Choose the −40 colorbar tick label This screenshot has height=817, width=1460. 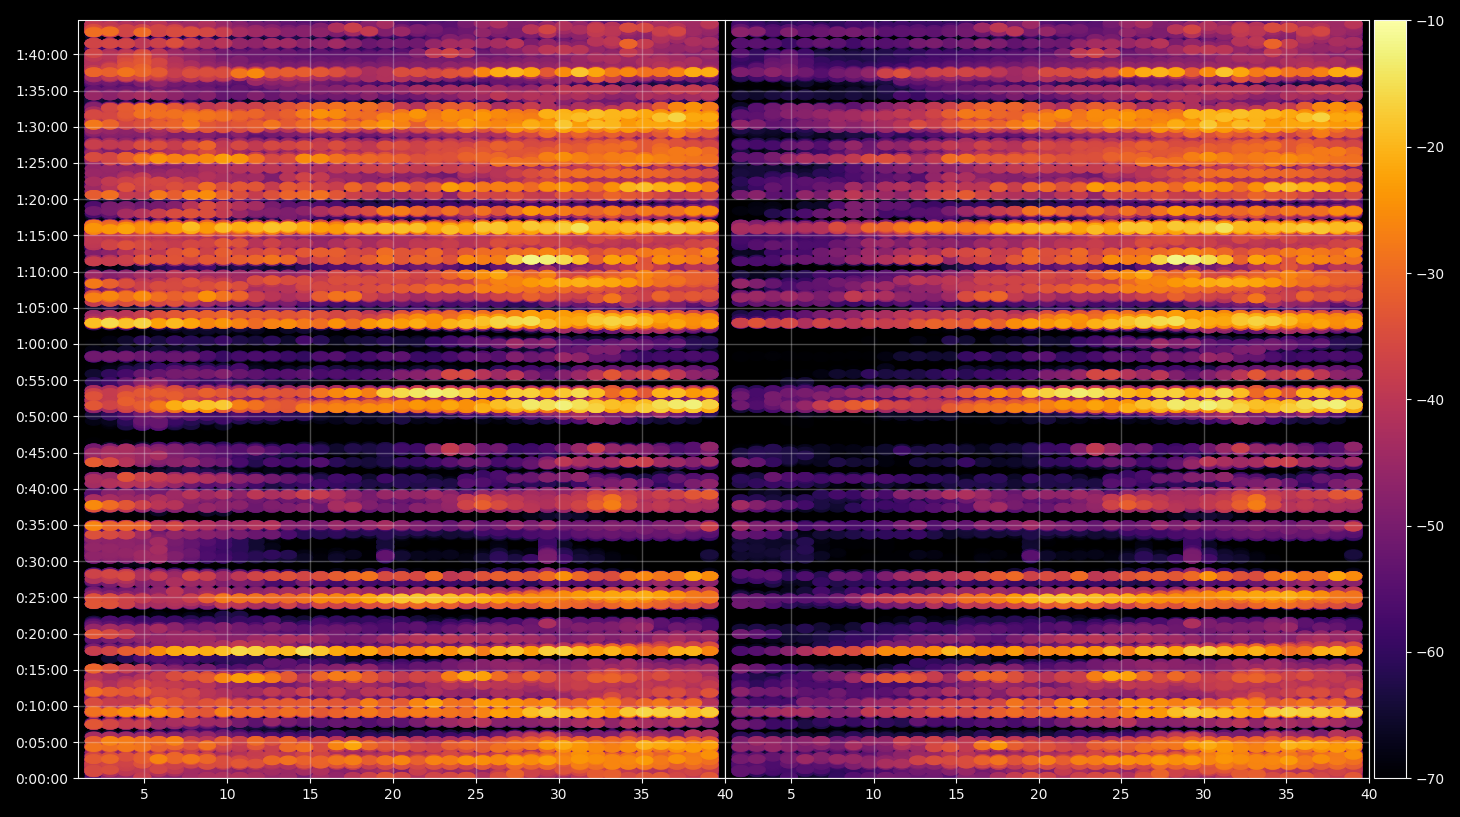pyautogui.click(x=1430, y=400)
